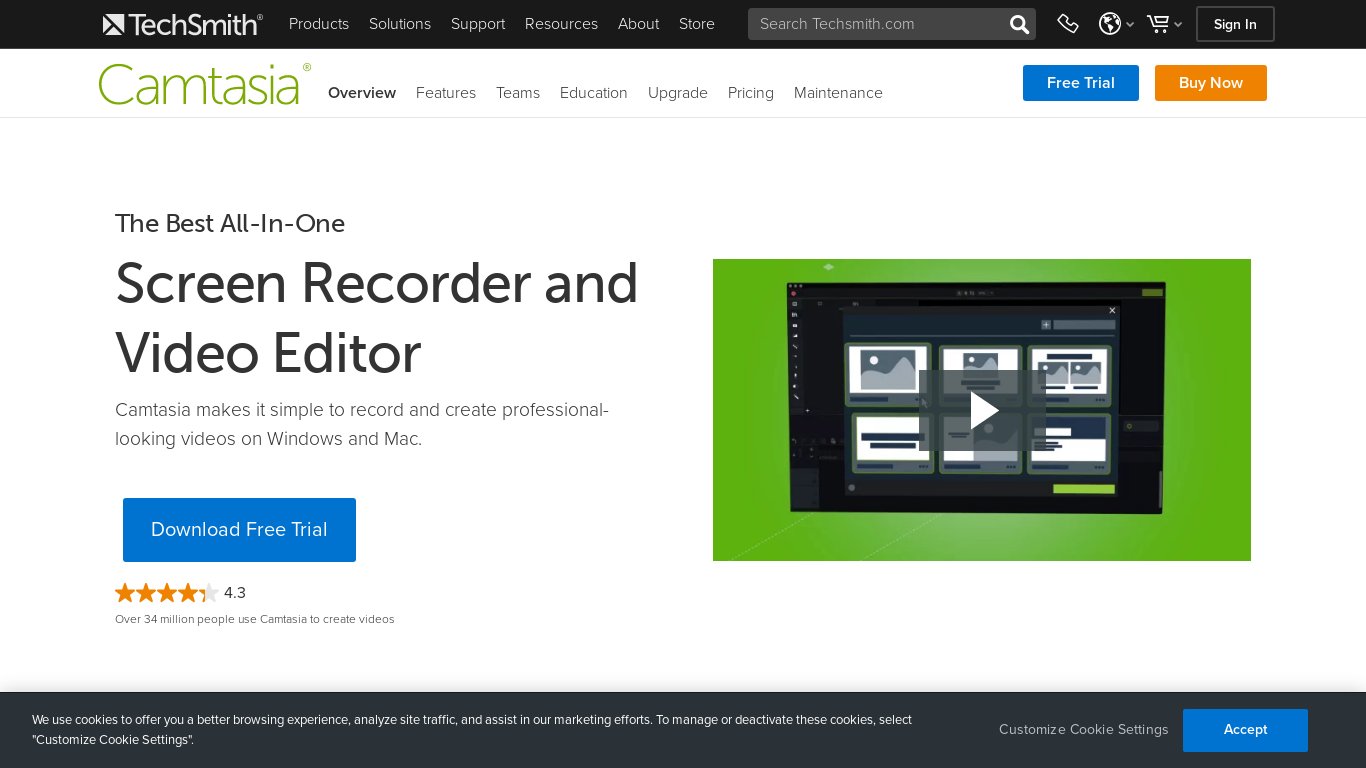Viewport: 1366px width, 768px height.
Task: Click the Camtasia logo
Action: coord(205,85)
